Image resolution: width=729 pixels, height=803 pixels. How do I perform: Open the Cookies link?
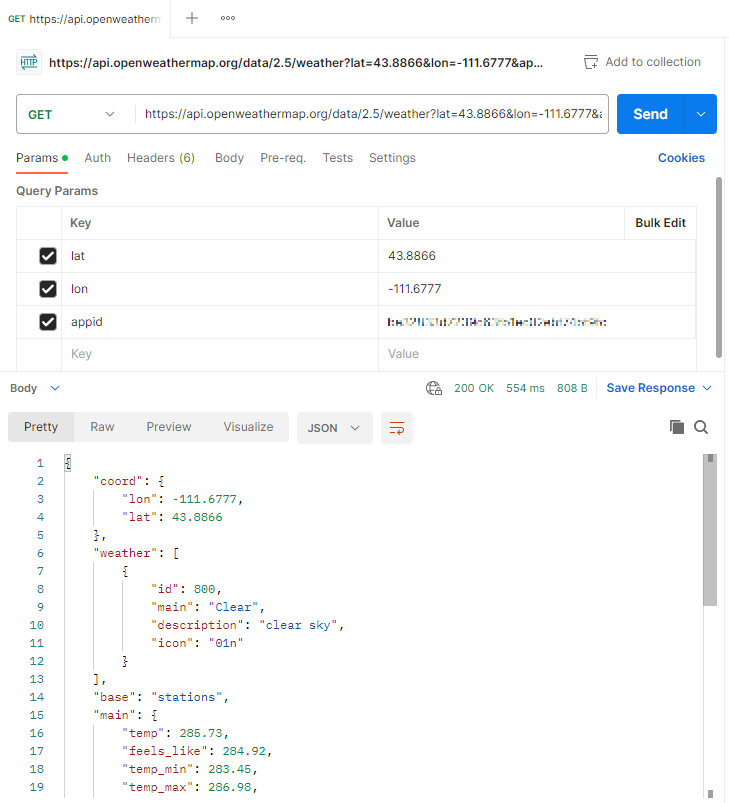click(681, 158)
